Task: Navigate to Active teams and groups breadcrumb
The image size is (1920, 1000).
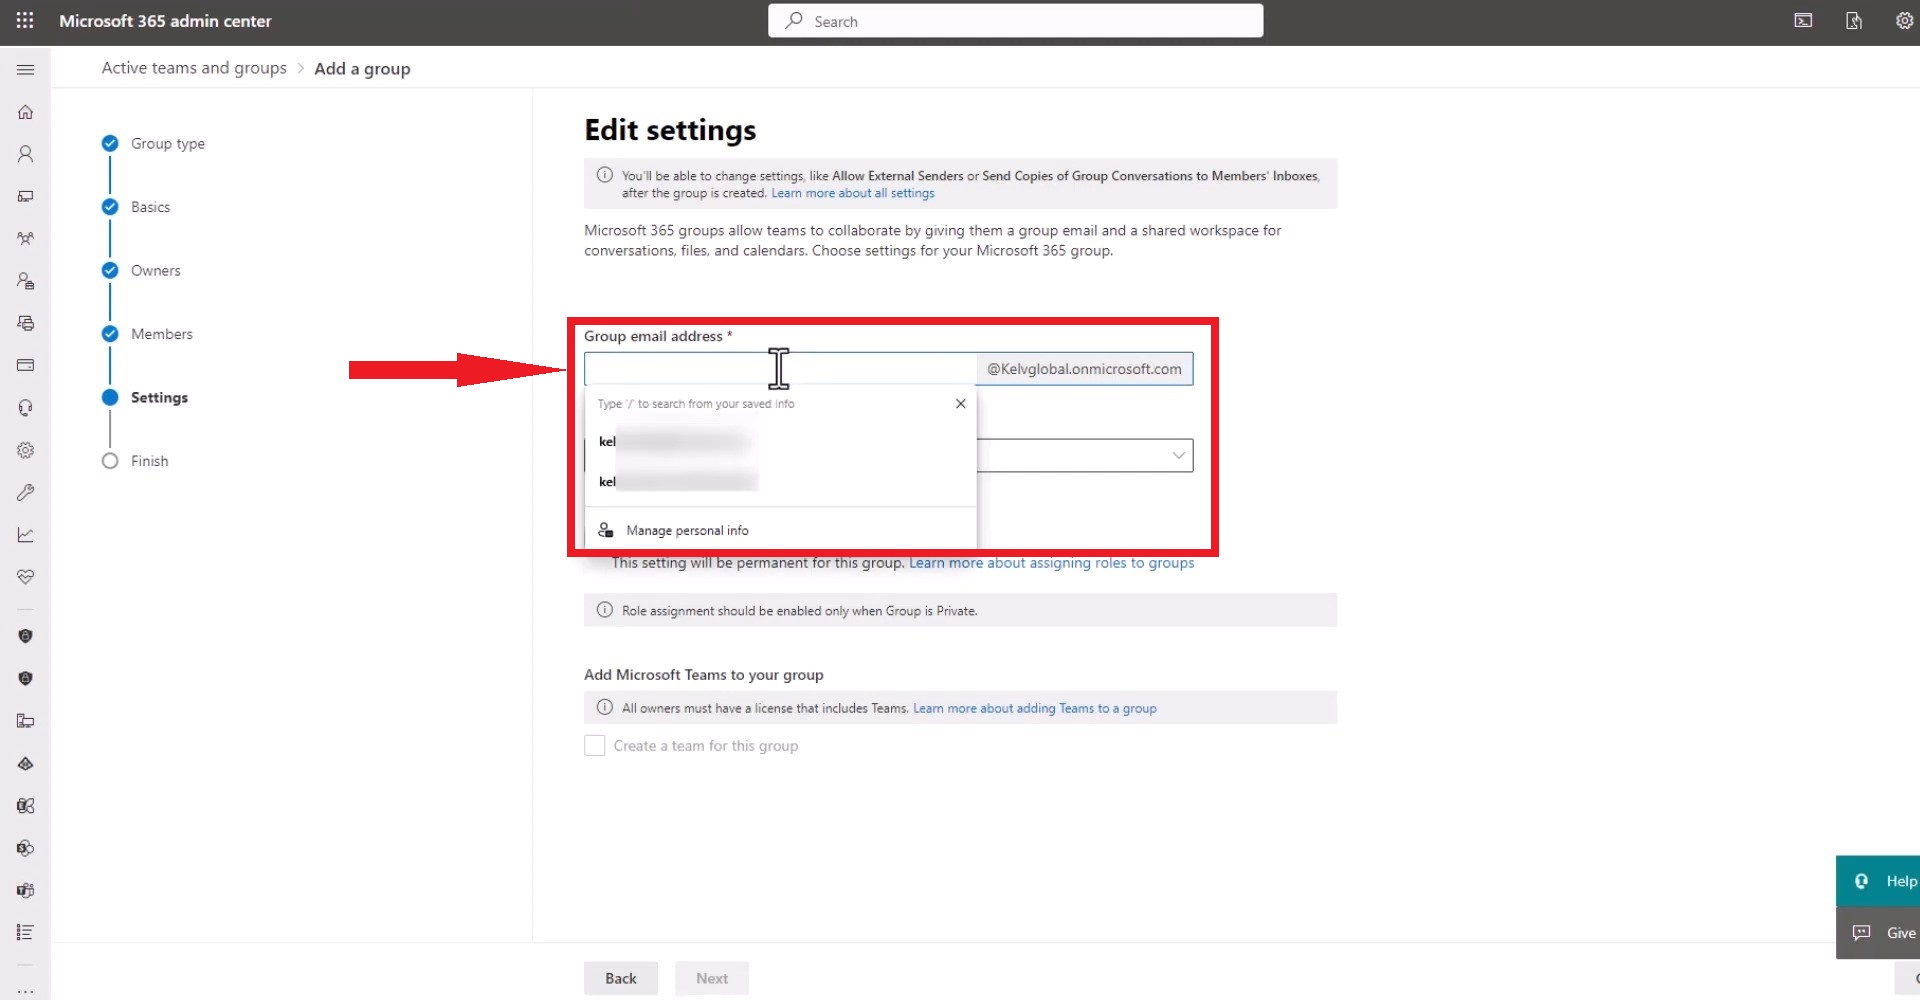Action: 194,68
